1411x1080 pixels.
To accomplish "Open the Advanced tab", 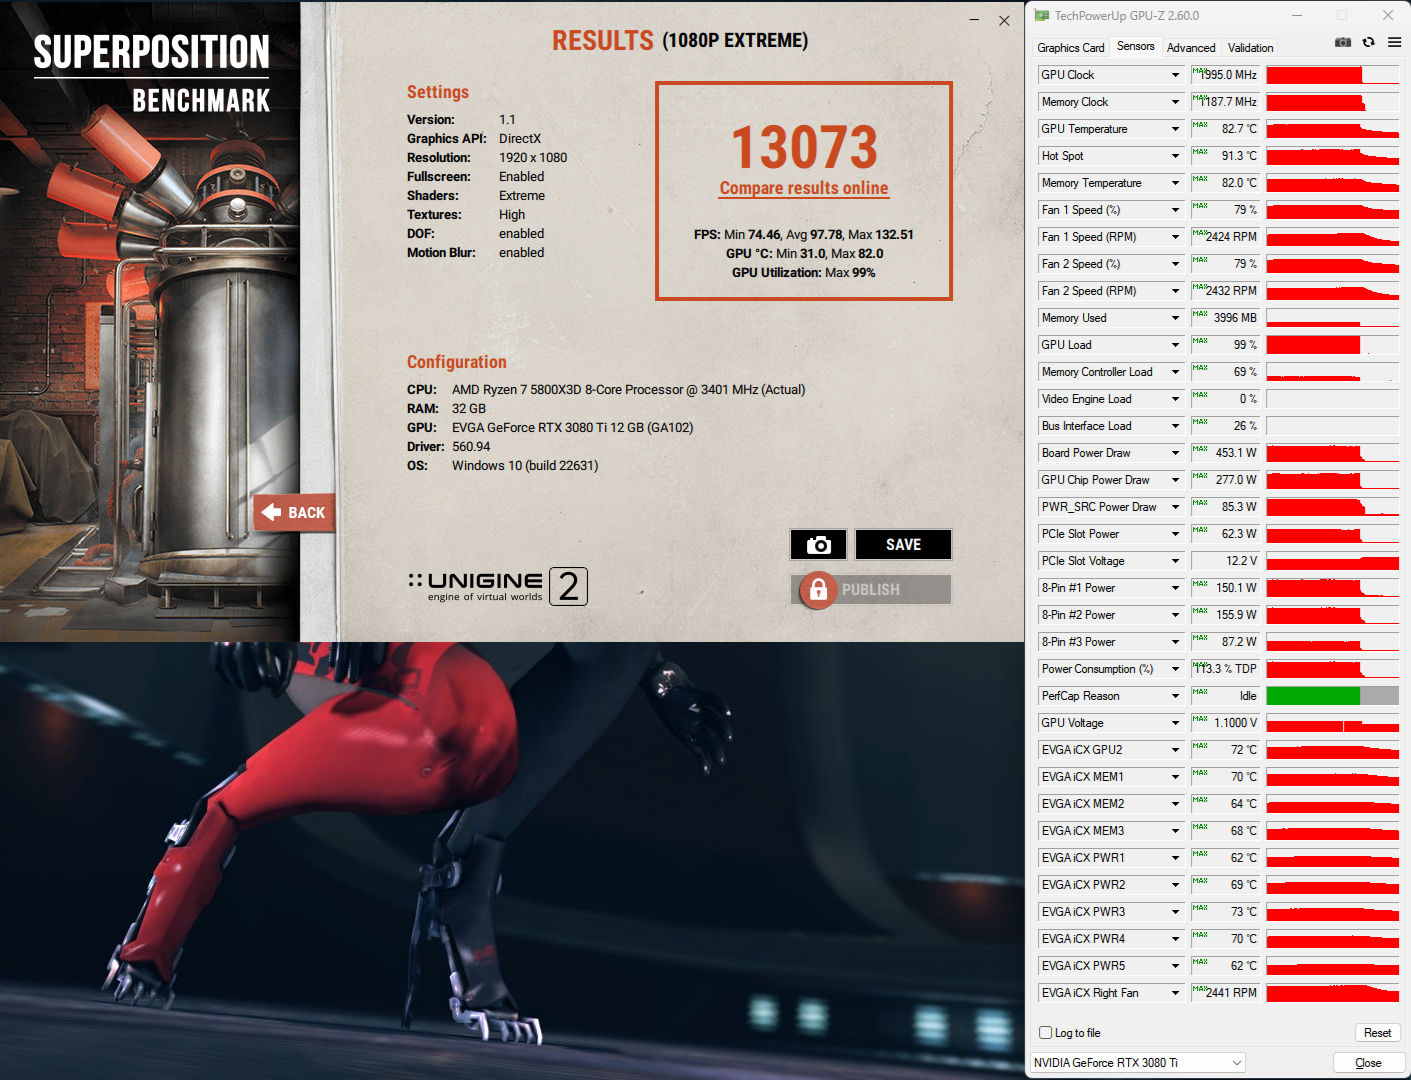I will (x=1191, y=48).
